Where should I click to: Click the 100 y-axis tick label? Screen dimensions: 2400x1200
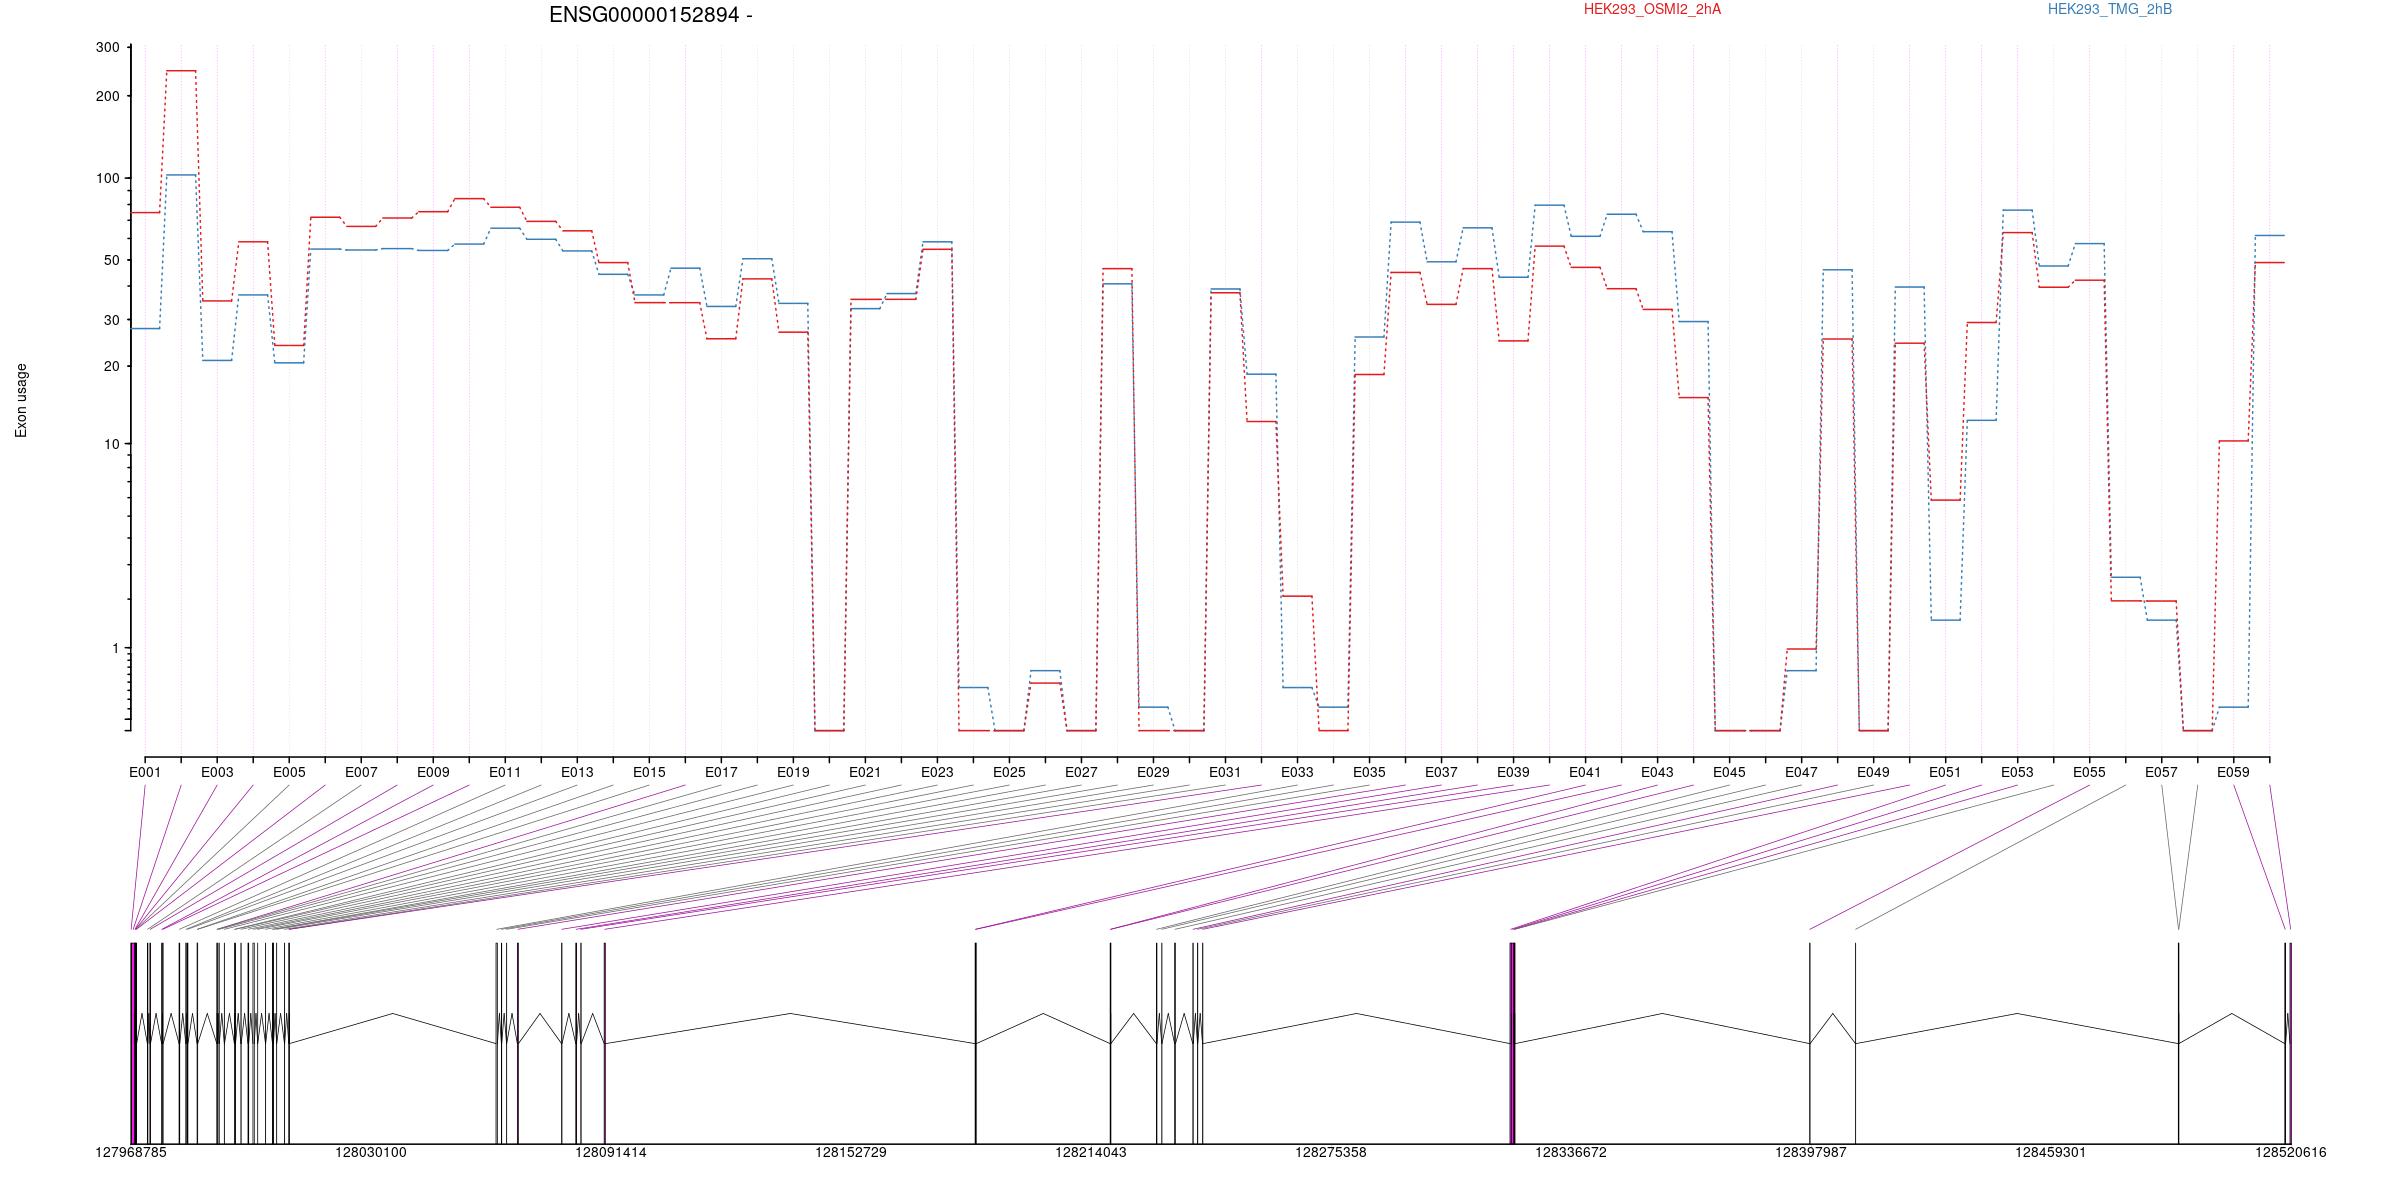pos(107,178)
